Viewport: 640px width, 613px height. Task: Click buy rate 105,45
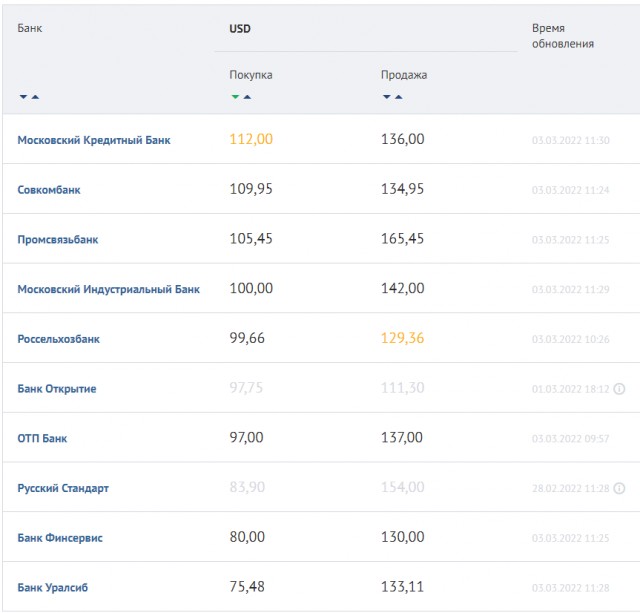click(x=251, y=239)
